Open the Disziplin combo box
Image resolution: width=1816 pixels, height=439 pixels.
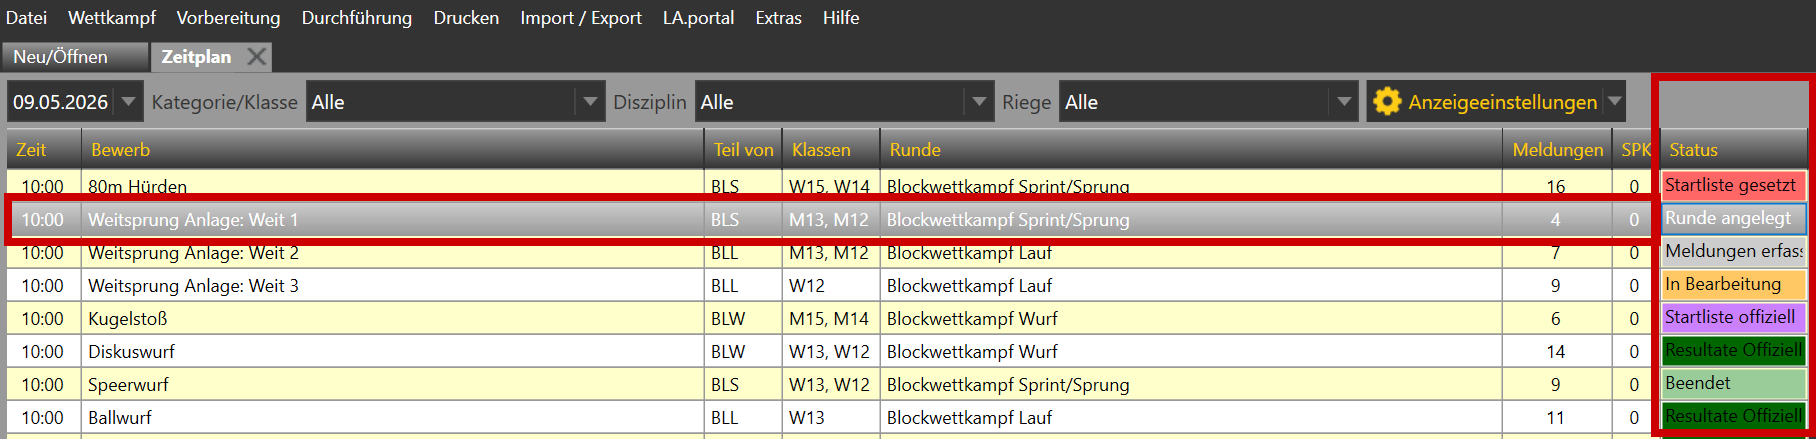click(x=844, y=102)
